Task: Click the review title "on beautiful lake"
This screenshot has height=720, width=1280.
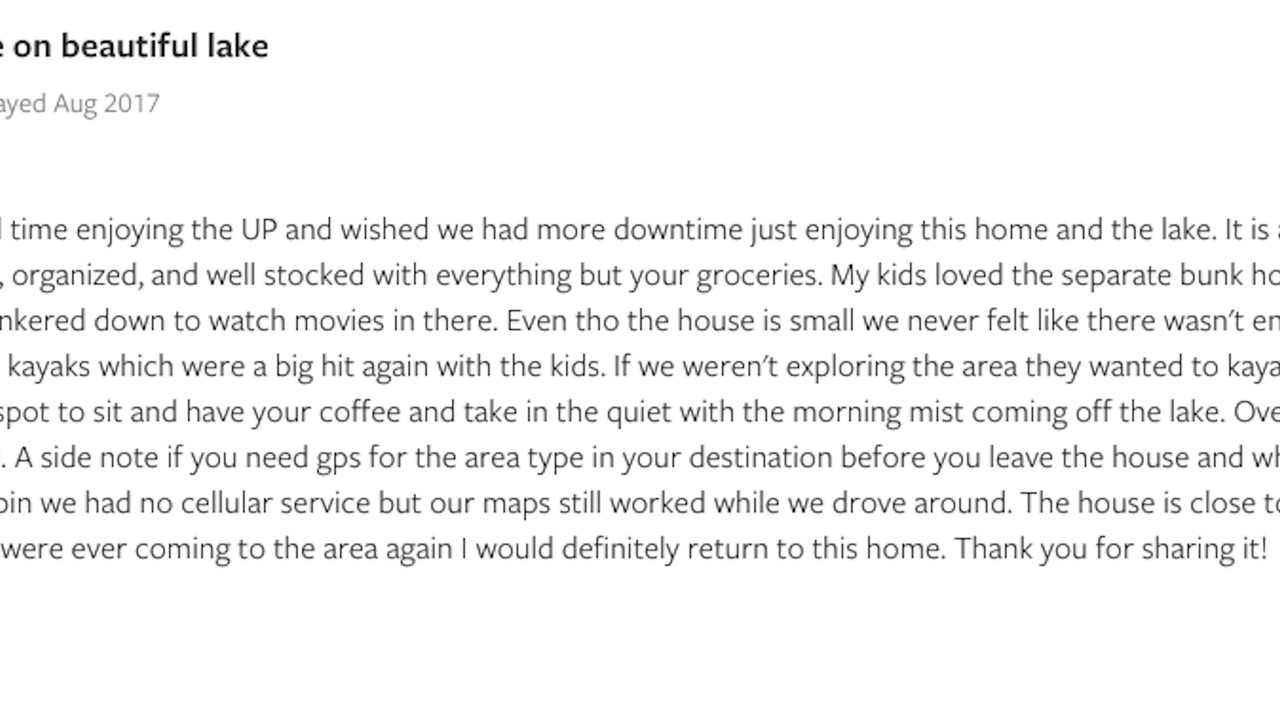Action: pos(140,46)
